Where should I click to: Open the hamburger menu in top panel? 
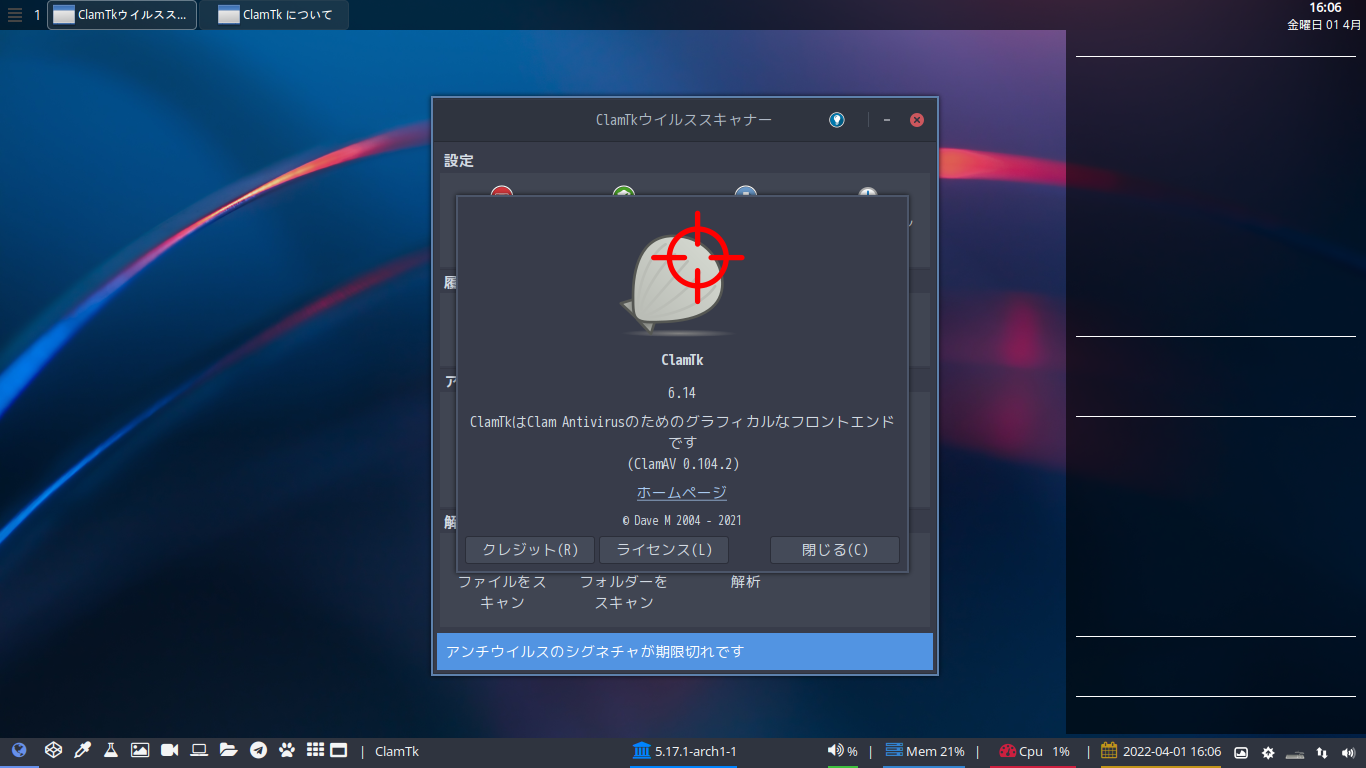click(x=15, y=15)
